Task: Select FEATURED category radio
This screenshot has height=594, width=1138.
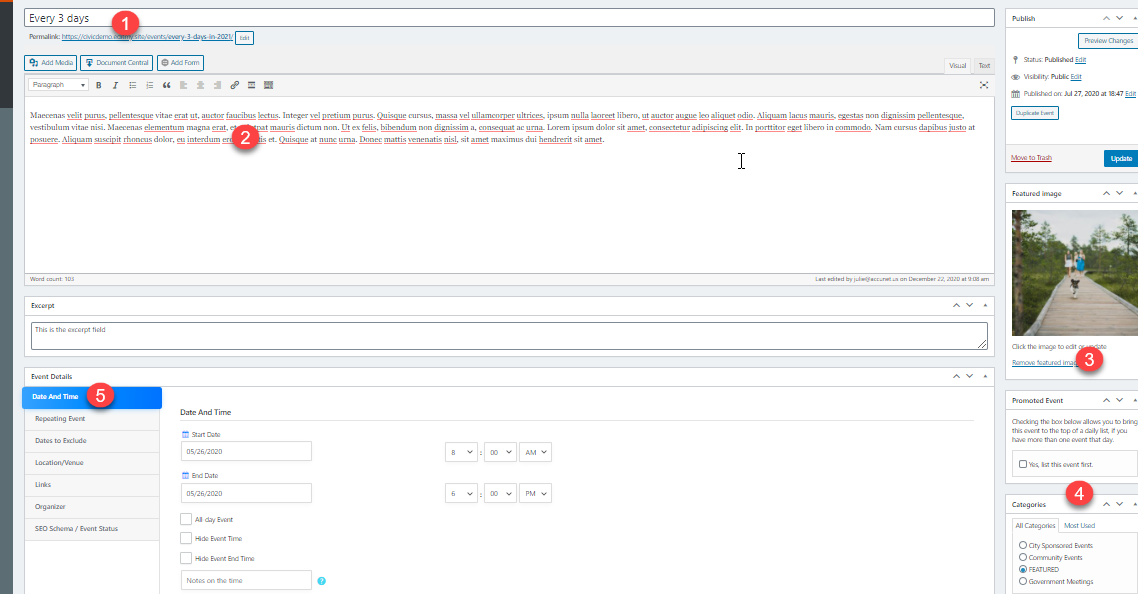Action: (x=1023, y=569)
